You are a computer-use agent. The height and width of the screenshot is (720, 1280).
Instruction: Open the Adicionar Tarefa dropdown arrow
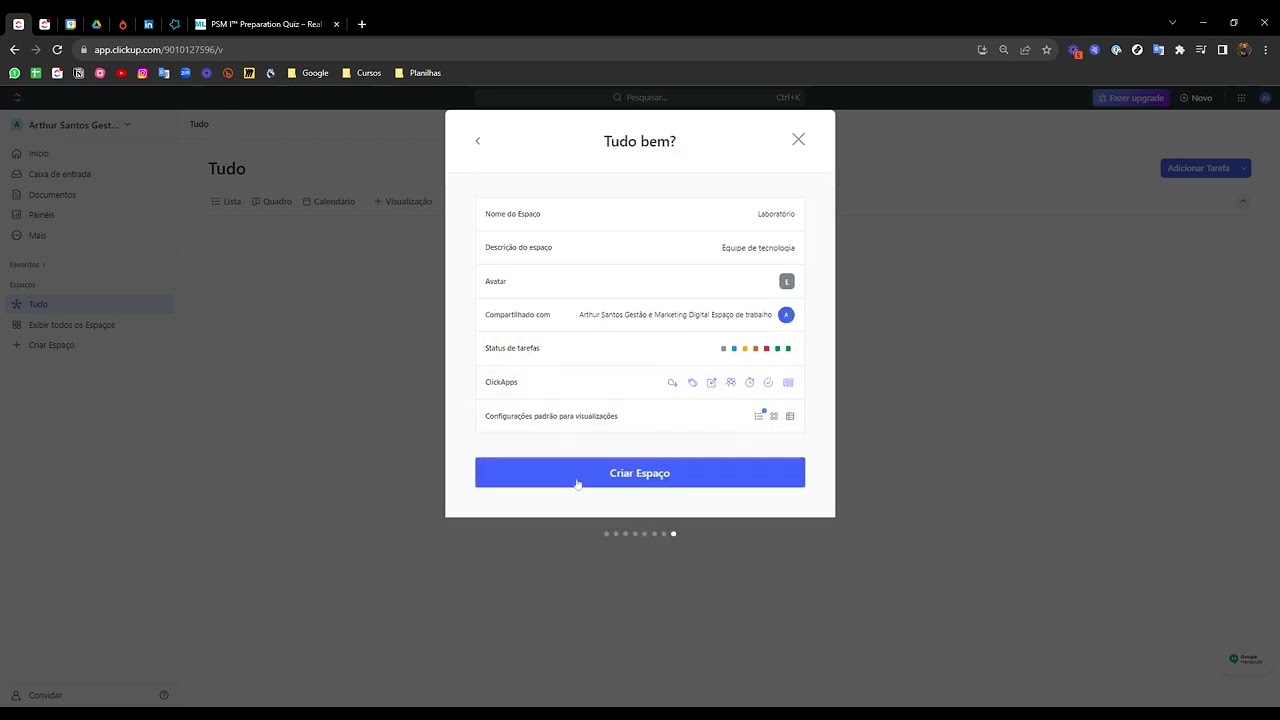click(1244, 168)
